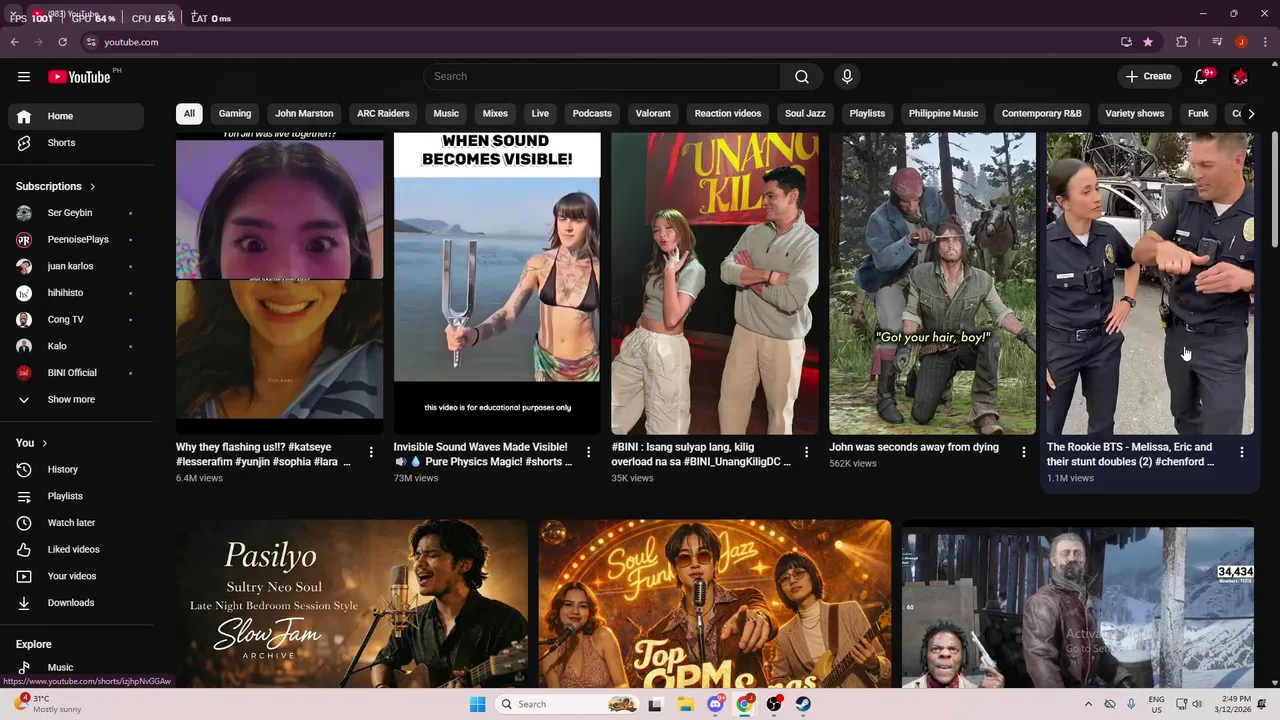Click the YouTube logo
The width and height of the screenshot is (1280, 720).
click(79, 77)
